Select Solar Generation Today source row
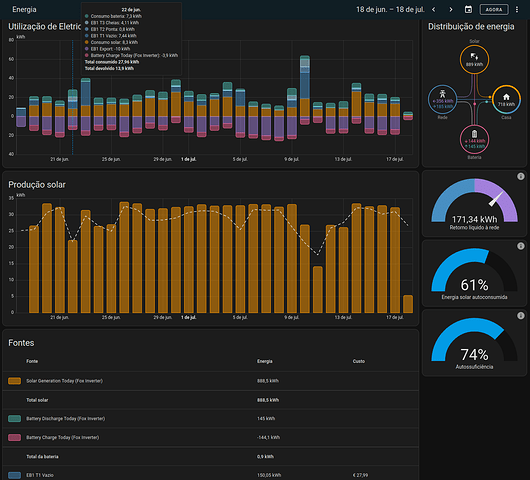Image resolution: width=530 pixels, height=480 pixels. pyautogui.click(x=211, y=381)
